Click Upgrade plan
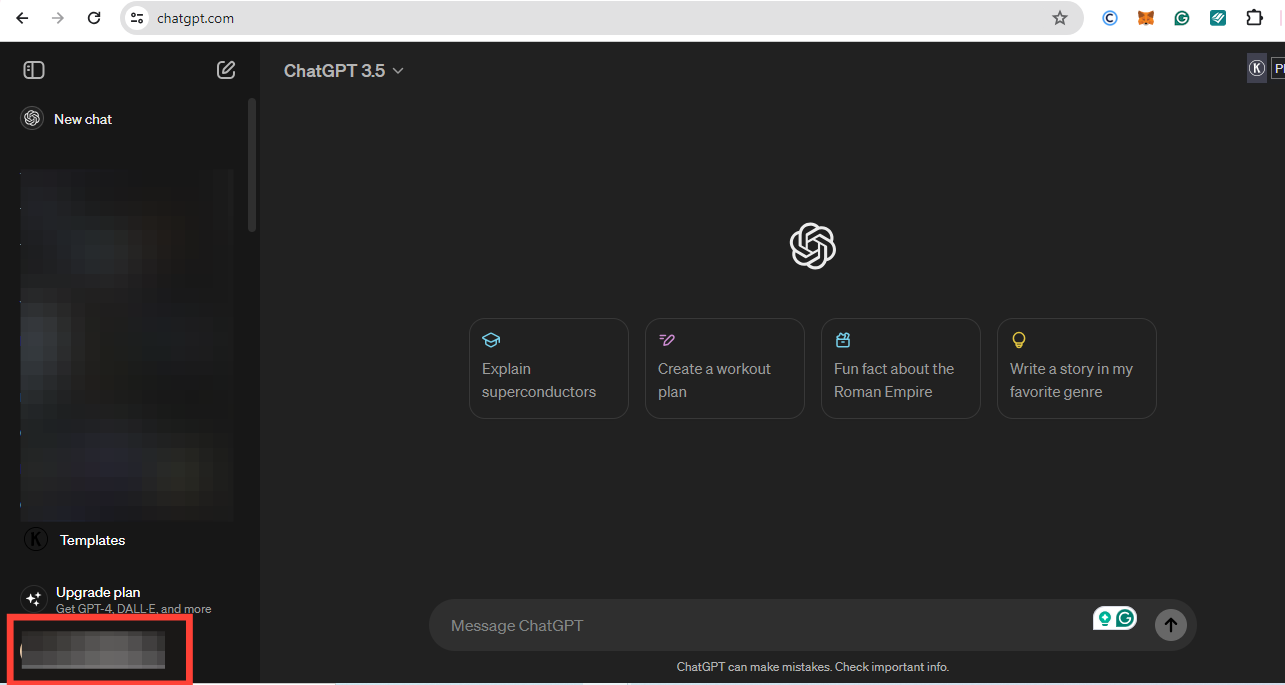The image size is (1285, 685). click(98, 592)
